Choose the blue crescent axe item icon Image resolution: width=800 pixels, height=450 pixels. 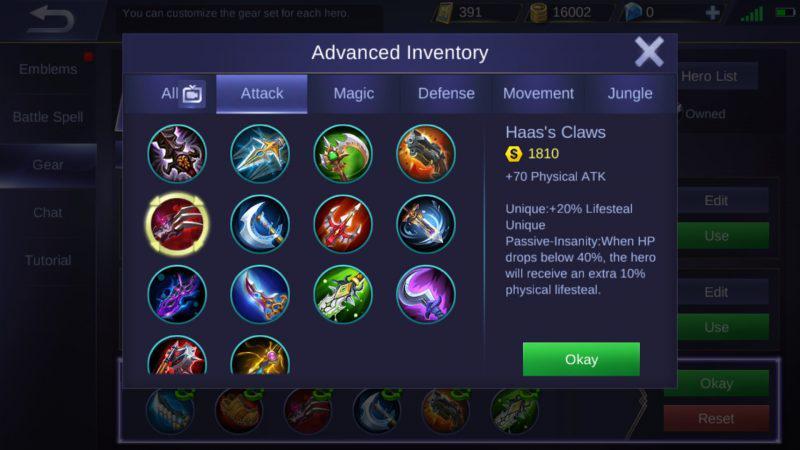(260, 224)
